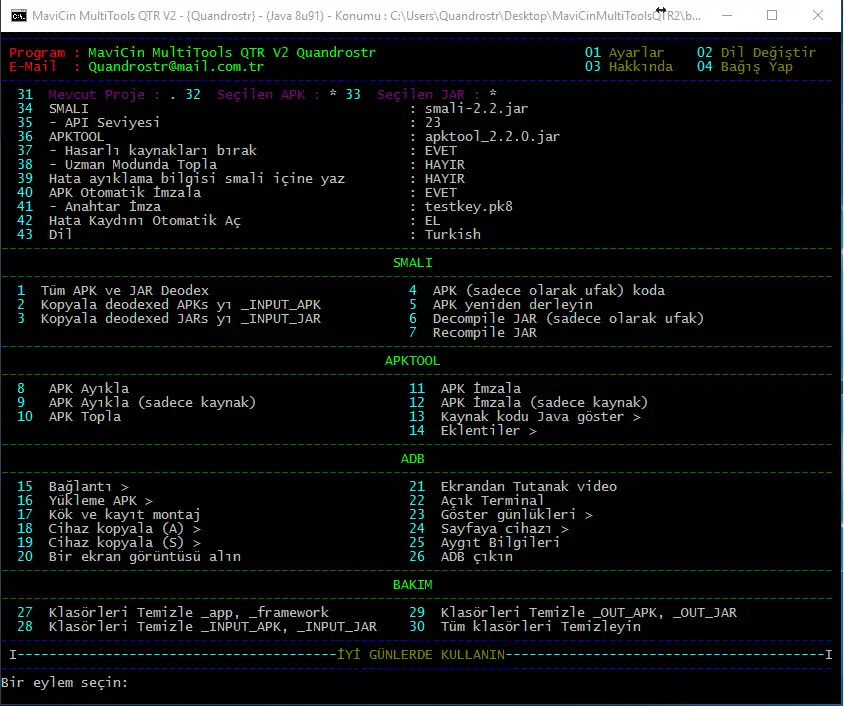Viewport: 844px width, 706px height.
Task: Open "Kaynak kodu Java göster >" submenu
Action: pyautogui.click(x=540, y=416)
